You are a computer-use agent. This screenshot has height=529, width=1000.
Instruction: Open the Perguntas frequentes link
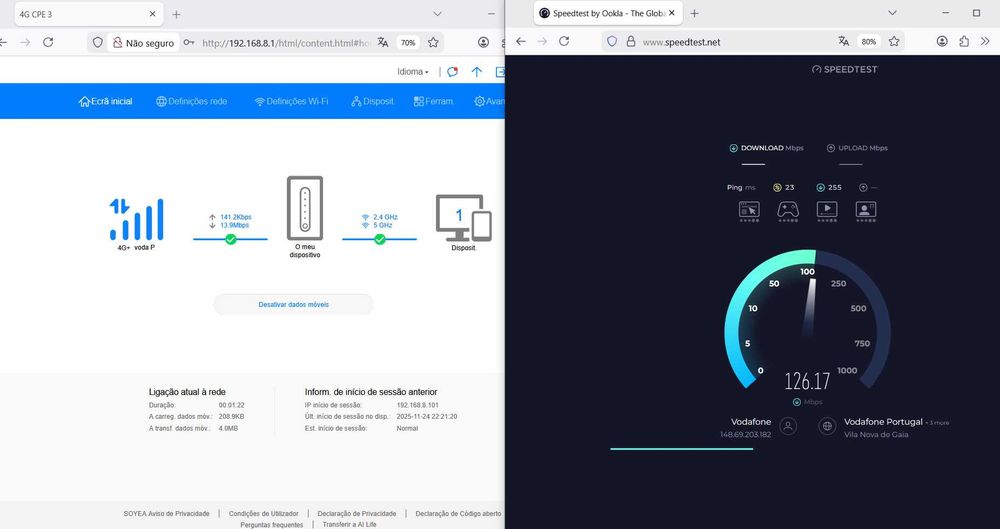(x=272, y=525)
